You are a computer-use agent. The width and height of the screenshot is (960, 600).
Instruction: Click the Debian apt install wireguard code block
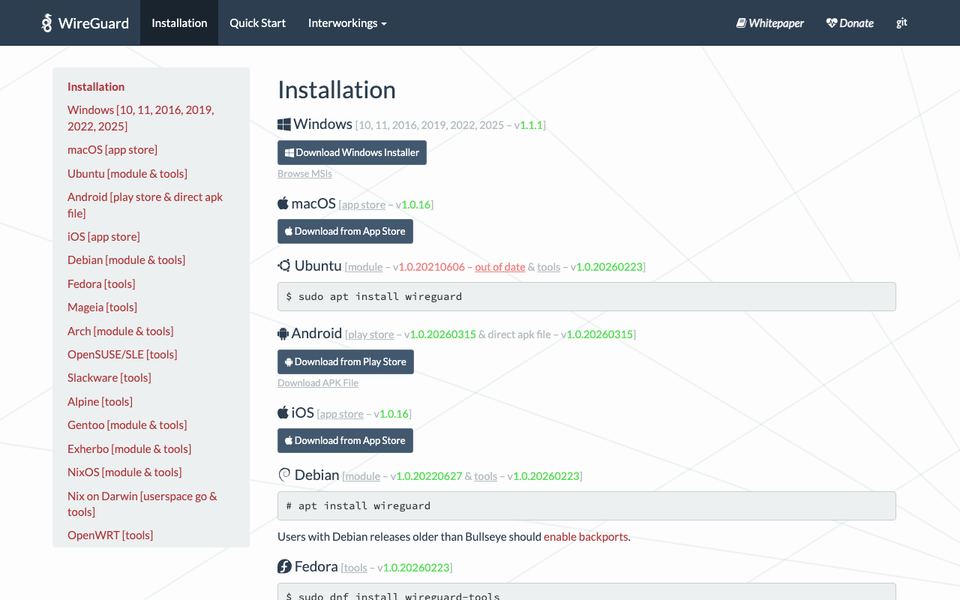(x=587, y=506)
